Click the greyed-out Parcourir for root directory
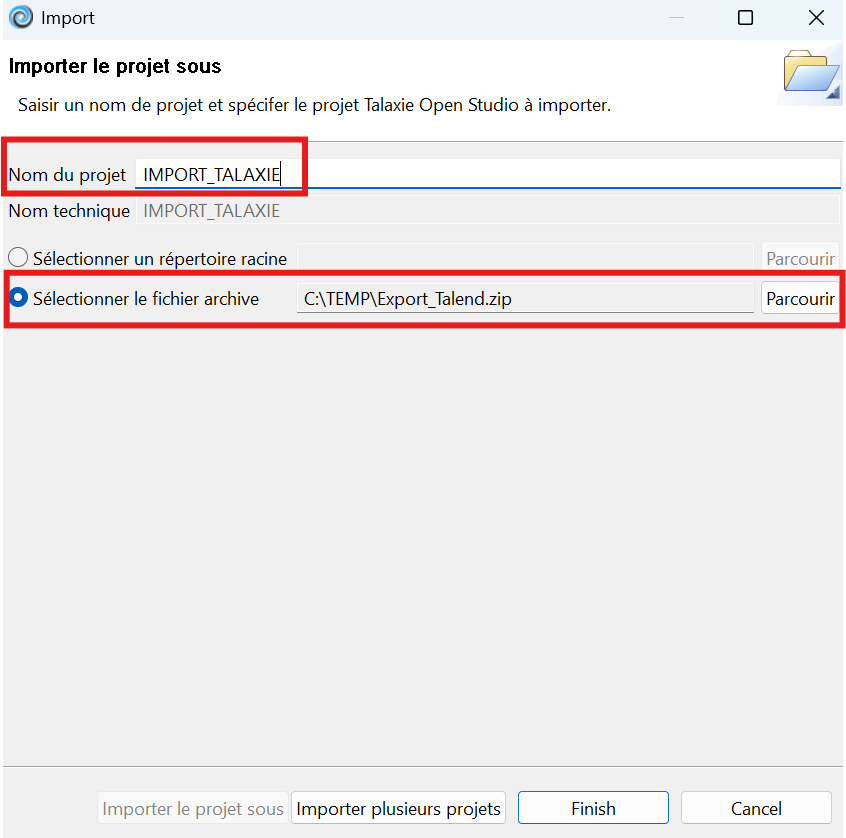 (799, 259)
